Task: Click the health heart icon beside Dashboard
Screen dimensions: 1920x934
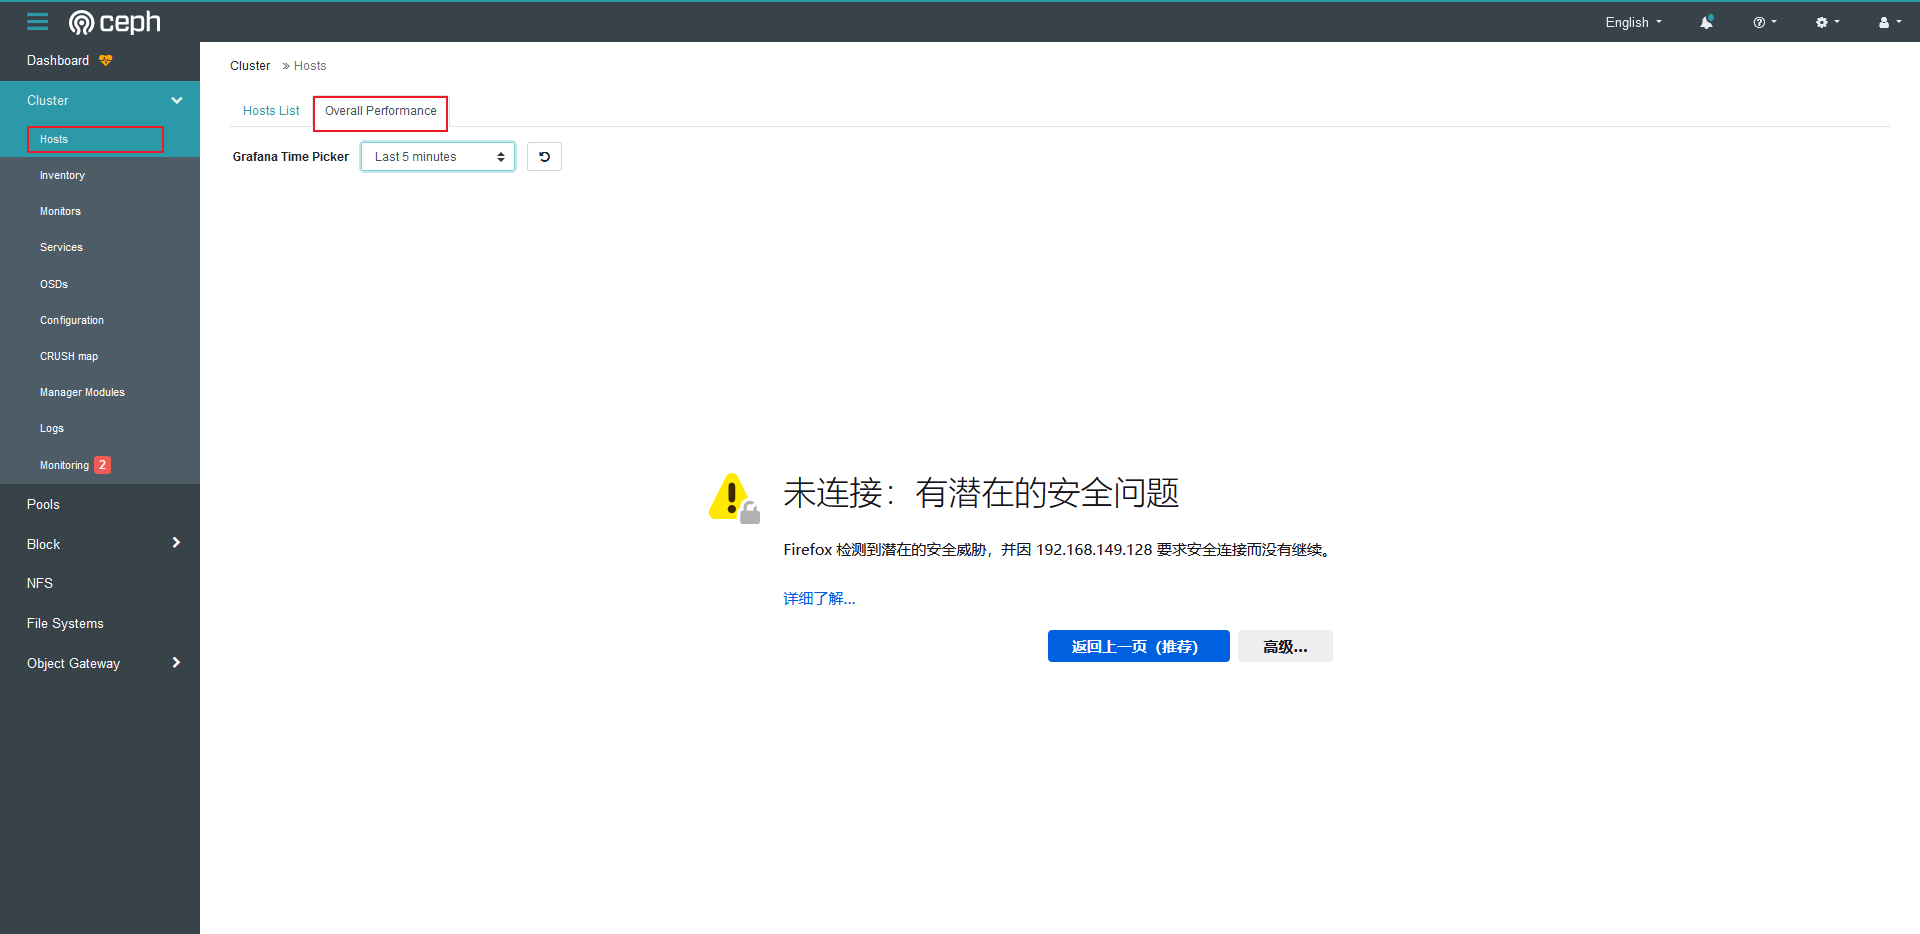Action: click(x=106, y=61)
